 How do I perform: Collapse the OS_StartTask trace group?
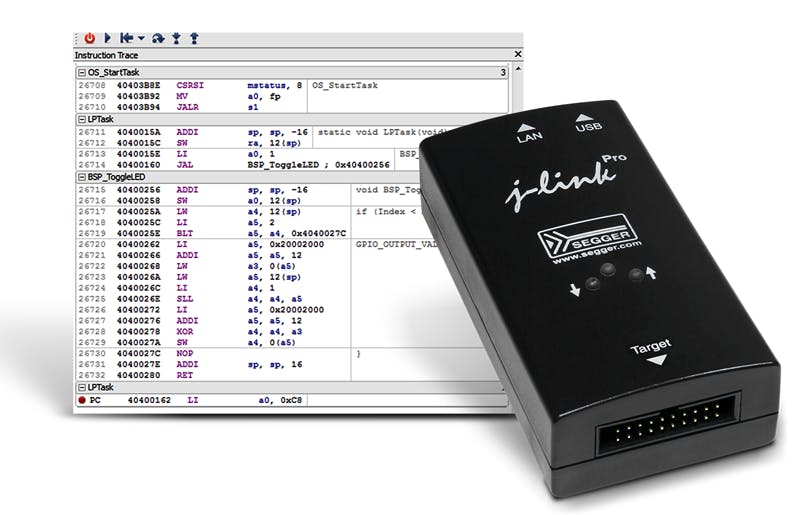[x=81, y=73]
